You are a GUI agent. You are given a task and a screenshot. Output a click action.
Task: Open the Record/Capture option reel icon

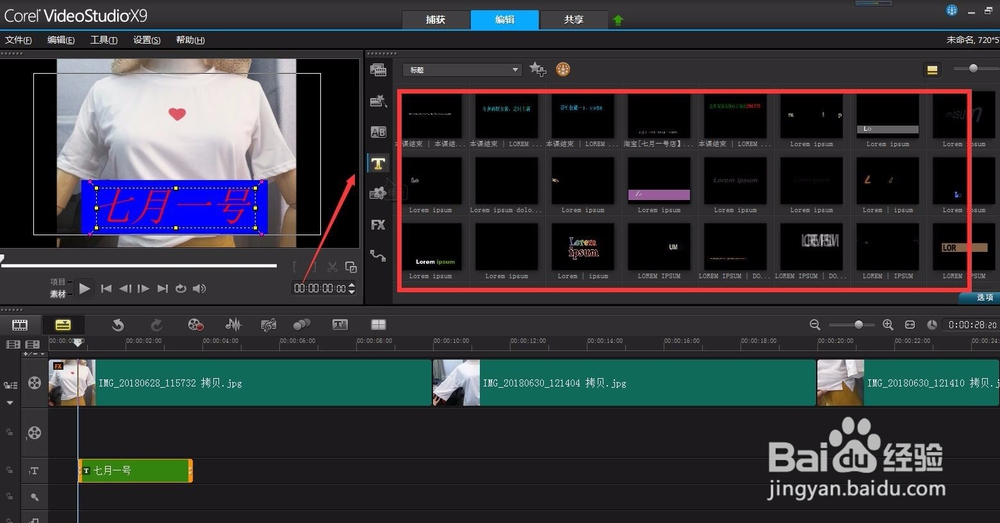click(195, 325)
